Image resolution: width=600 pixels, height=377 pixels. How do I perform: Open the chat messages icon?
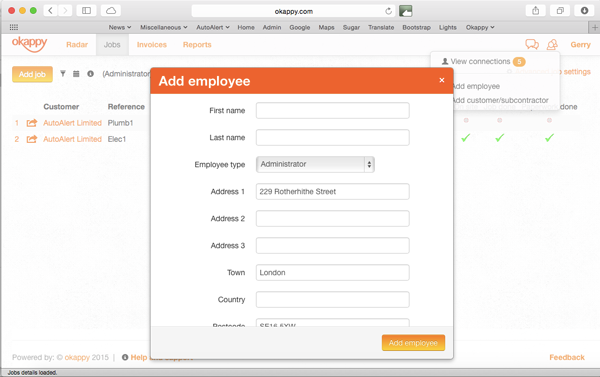[532, 44]
